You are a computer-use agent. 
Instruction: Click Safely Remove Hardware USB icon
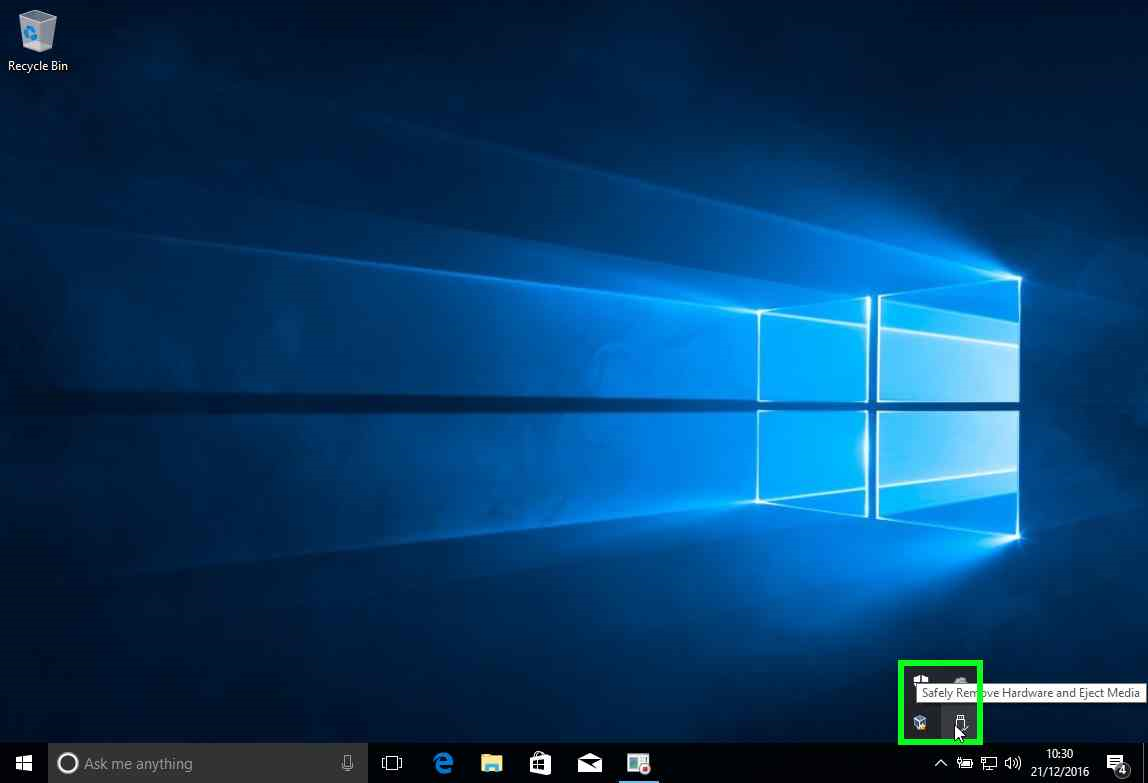click(x=961, y=724)
